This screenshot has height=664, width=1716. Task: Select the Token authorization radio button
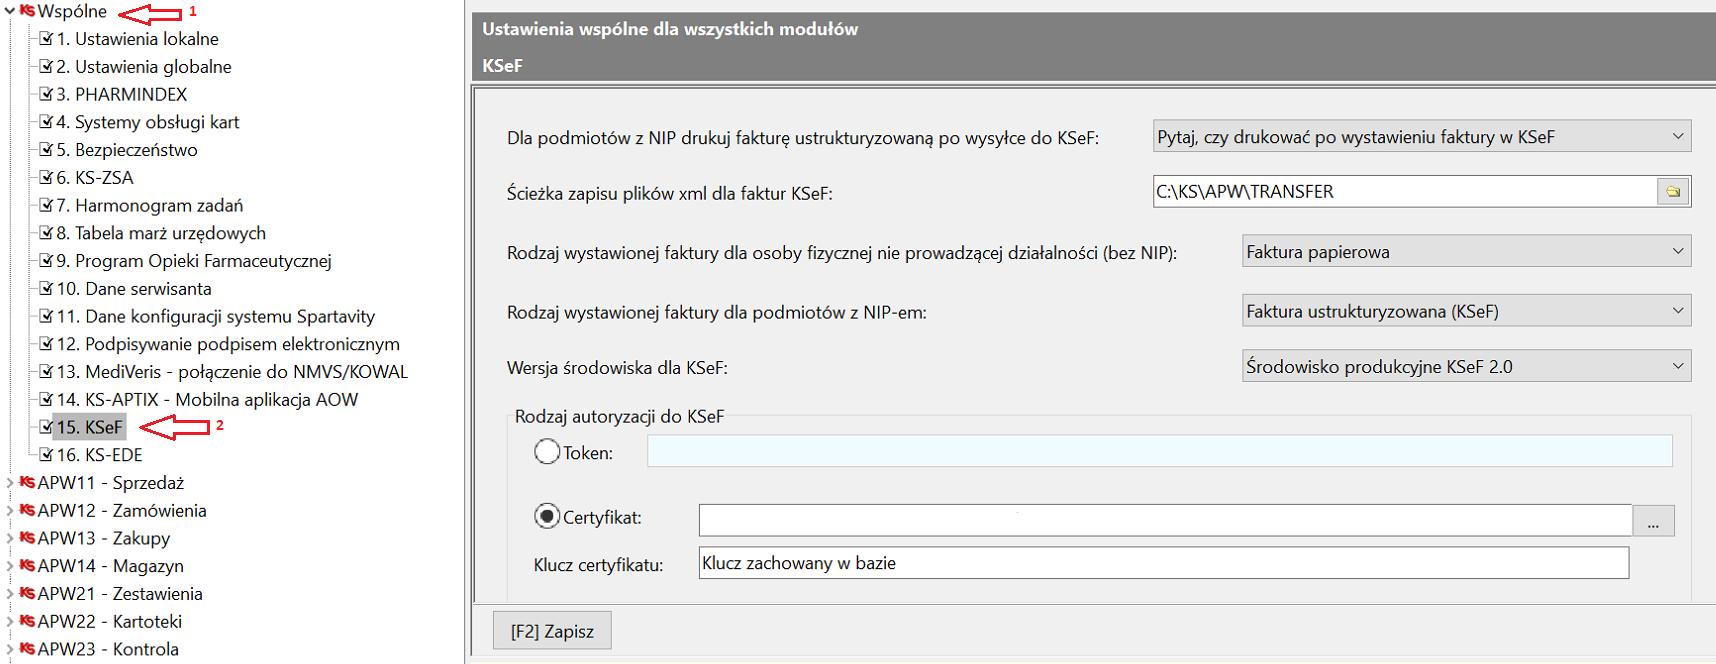(x=547, y=452)
